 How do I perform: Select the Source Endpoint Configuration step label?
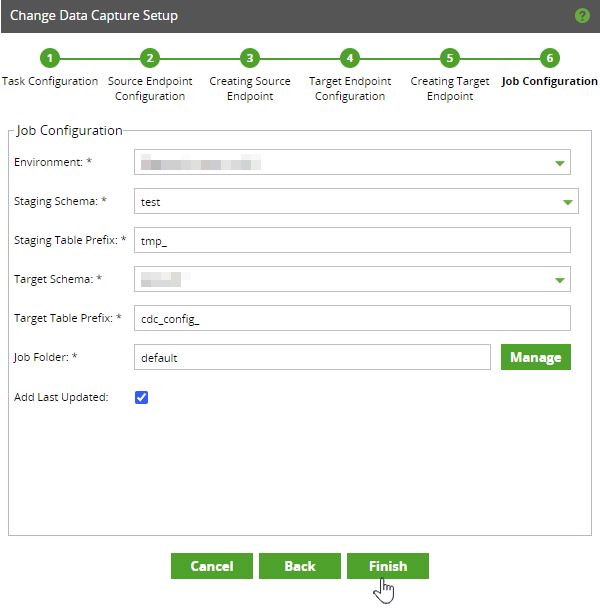click(x=150, y=88)
